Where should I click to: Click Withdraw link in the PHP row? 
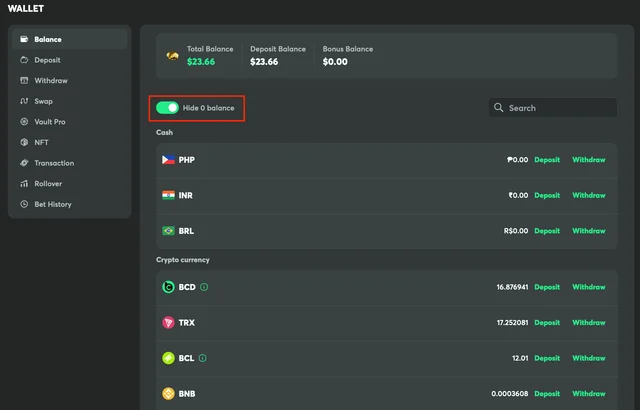[589, 160]
